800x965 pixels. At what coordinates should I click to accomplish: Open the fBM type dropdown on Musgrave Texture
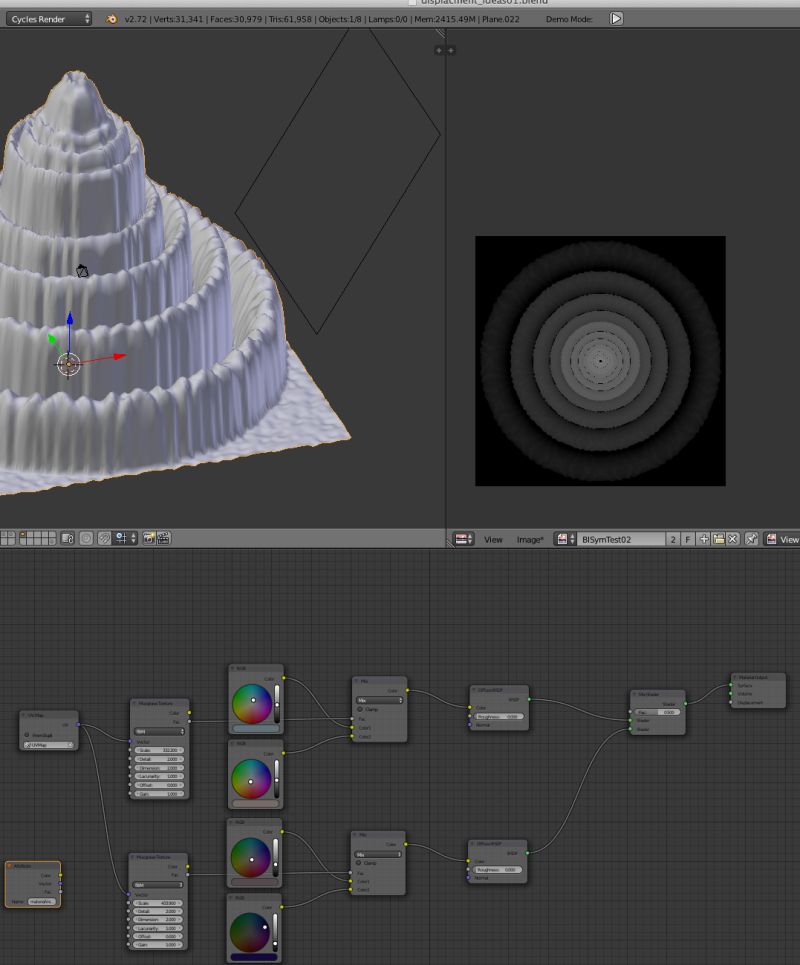click(158, 730)
